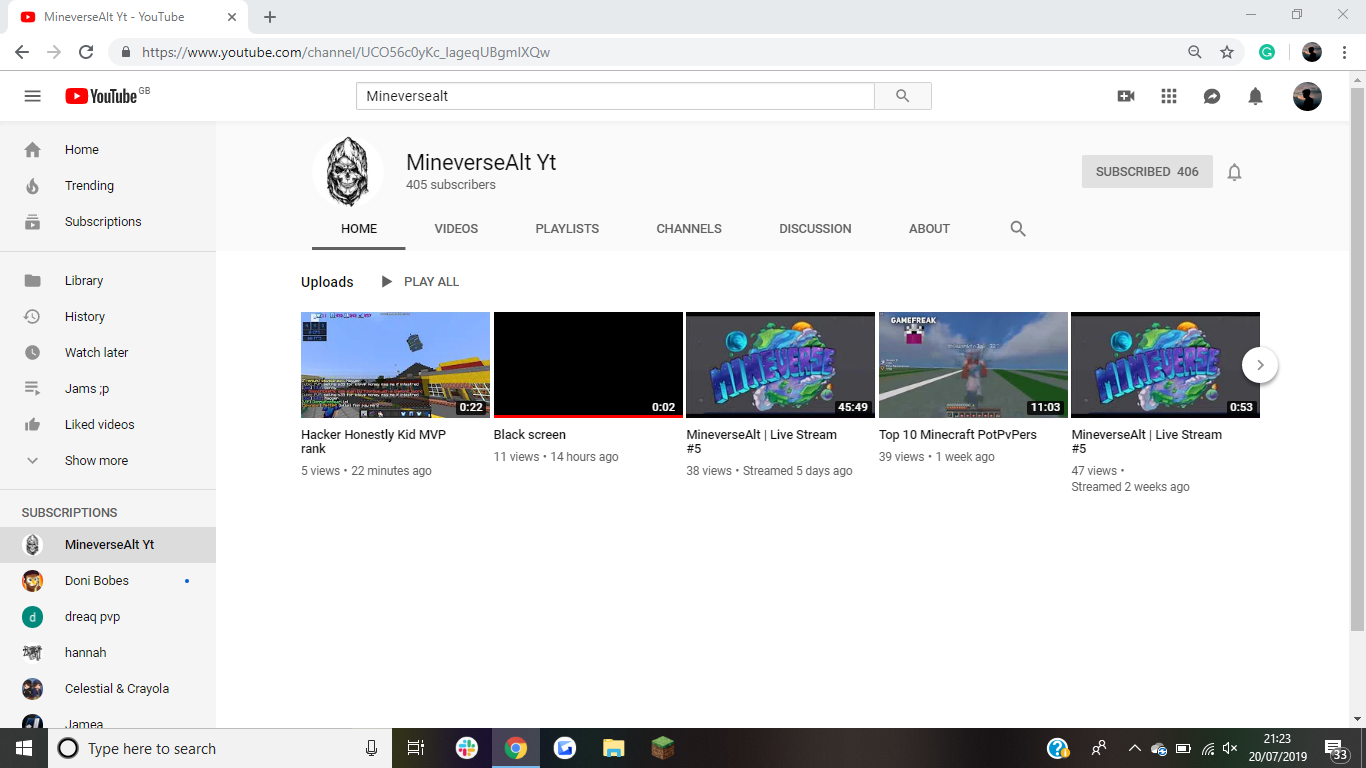Open Liked videos in the sidebar
Viewport: 1366px width, 768px height.
click(x=108, y=425)
